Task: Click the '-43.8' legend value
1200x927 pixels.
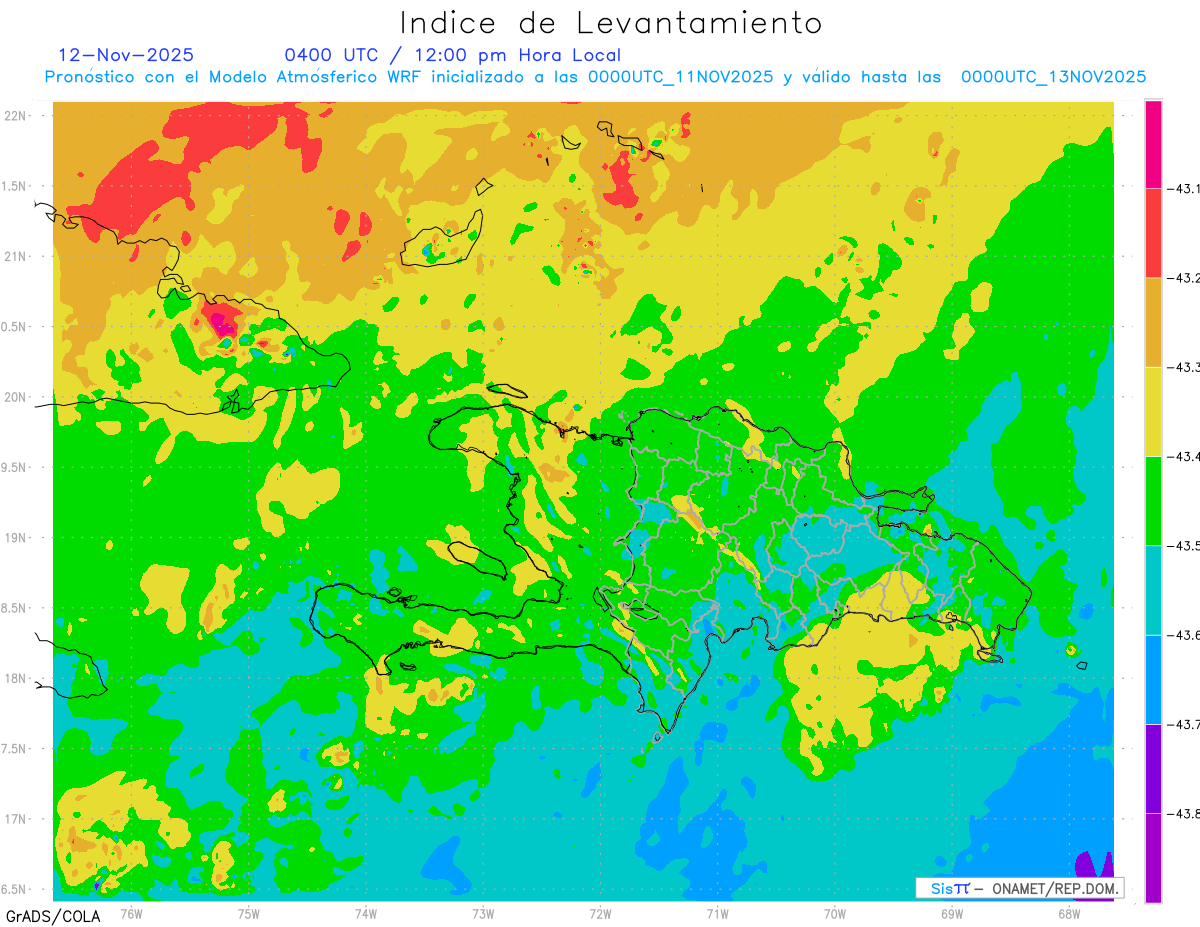Action: tap(1184, 814)
